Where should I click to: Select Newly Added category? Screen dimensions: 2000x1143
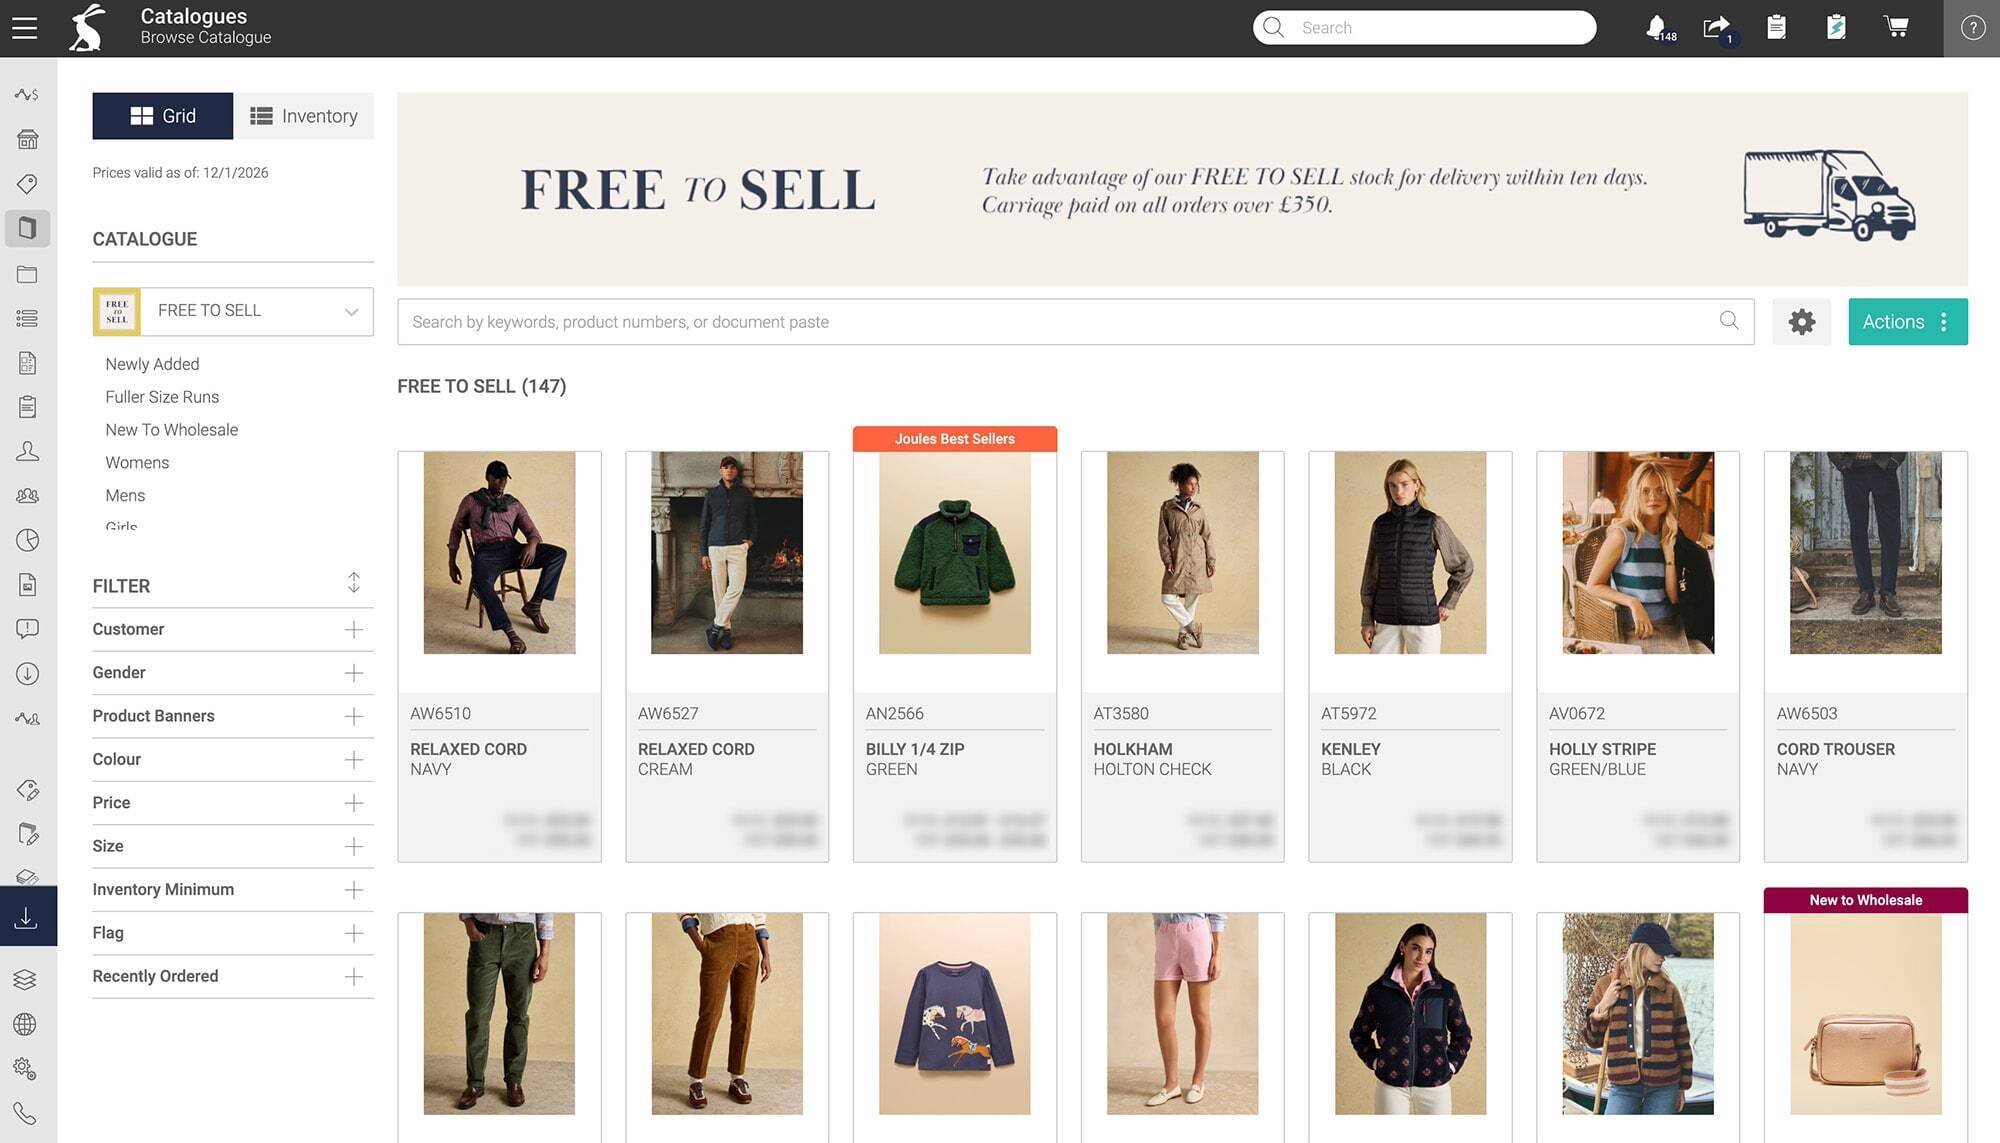(152, 364)
